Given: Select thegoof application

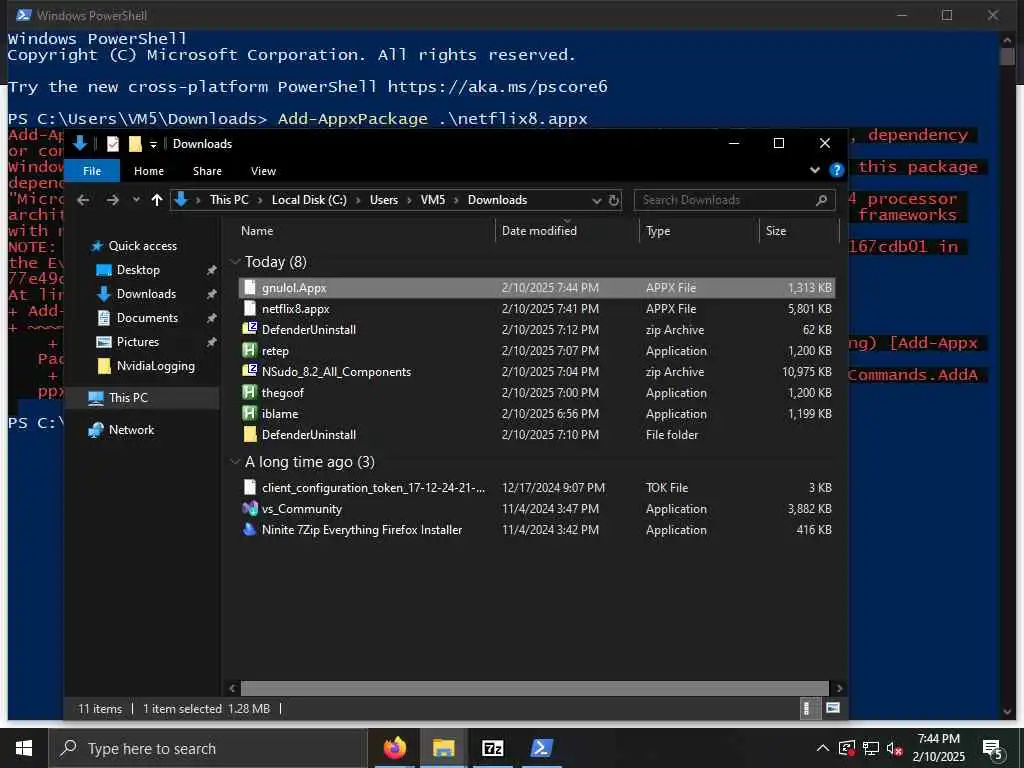Looking at the screenshot, I should pyautogui.click(x=537, y=392).
